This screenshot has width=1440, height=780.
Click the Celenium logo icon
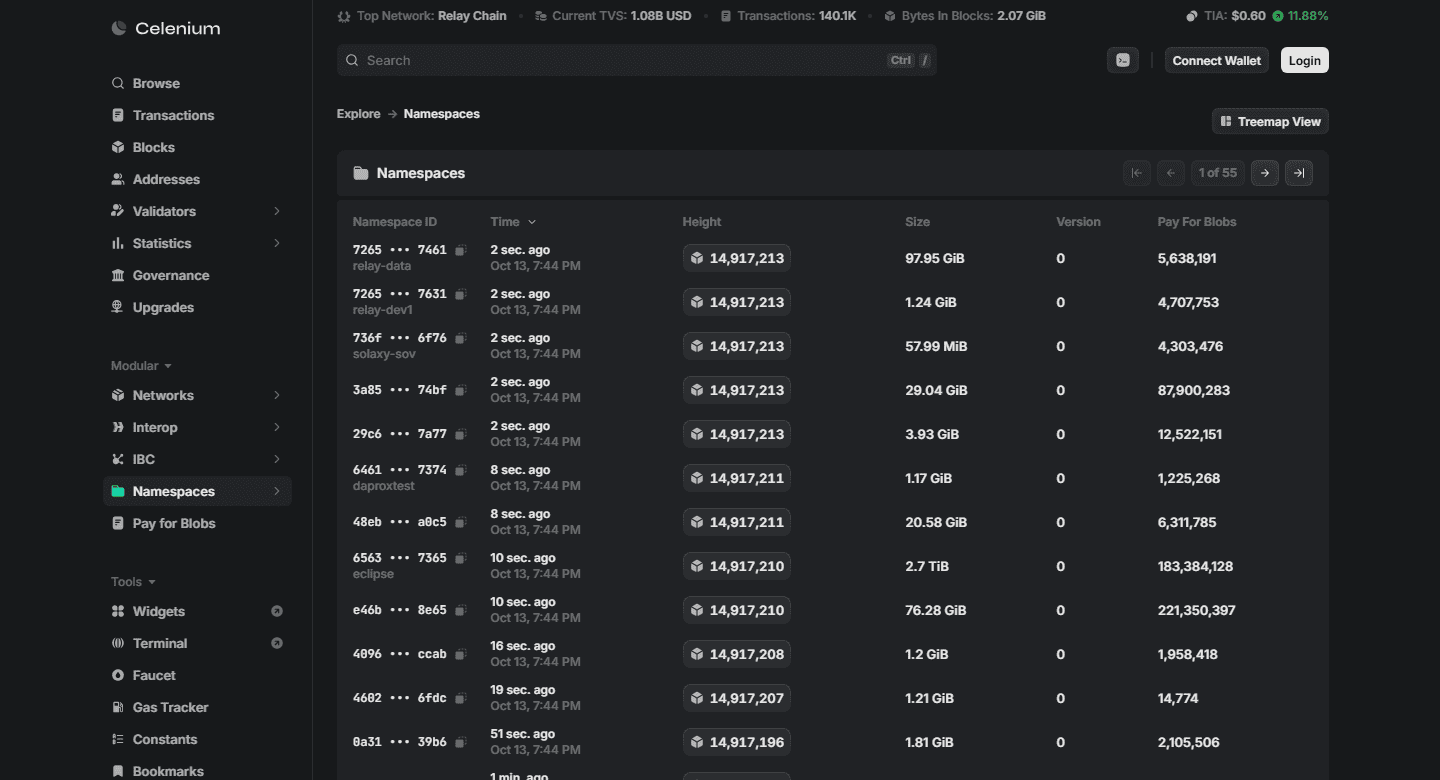pos(118,29)
